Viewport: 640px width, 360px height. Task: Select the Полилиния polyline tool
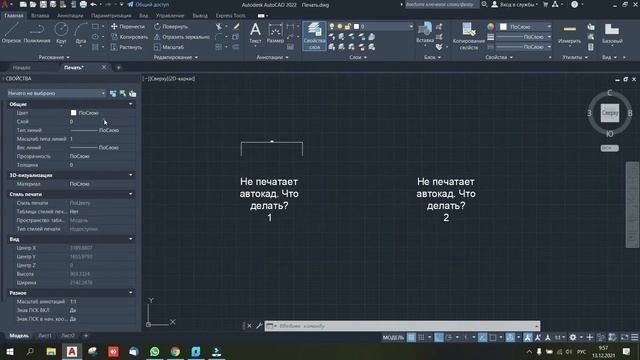tap(37, 33)
